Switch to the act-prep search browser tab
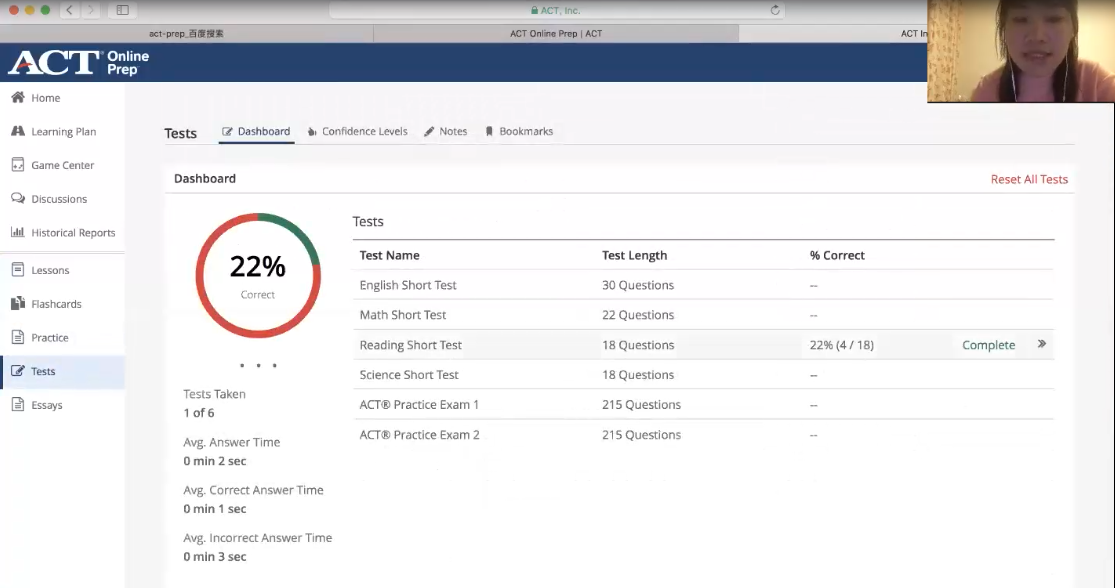 tap(186, 33)
